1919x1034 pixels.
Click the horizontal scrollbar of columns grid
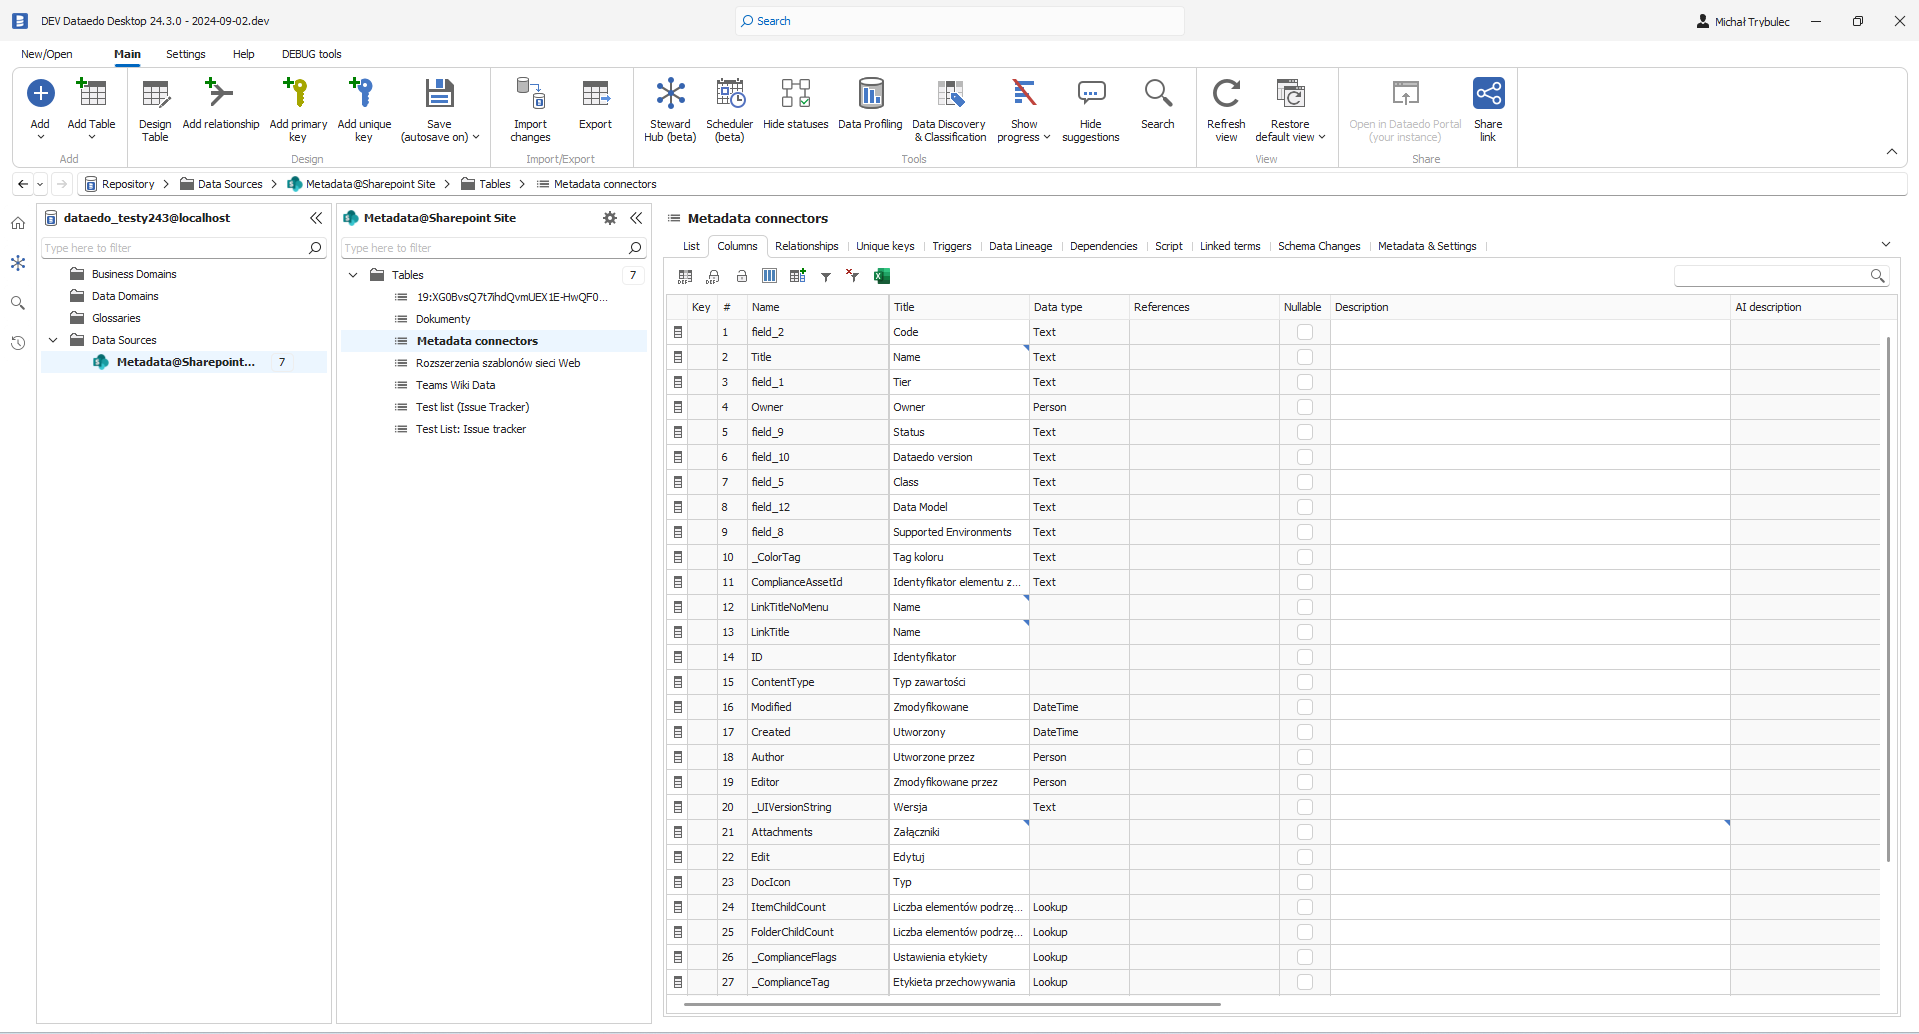[952, 1003]
